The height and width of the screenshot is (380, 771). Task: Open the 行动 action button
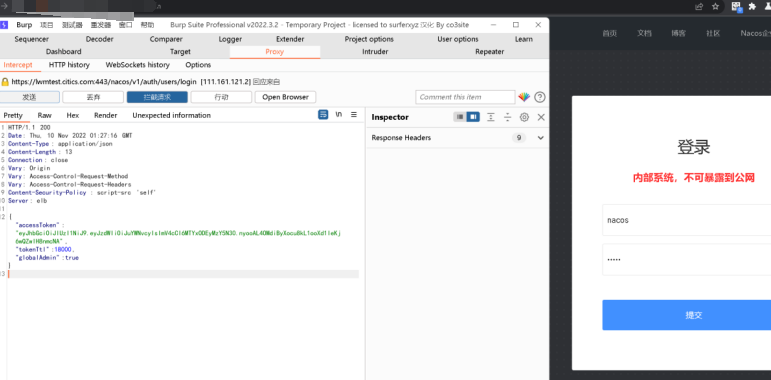click(221, 97)
